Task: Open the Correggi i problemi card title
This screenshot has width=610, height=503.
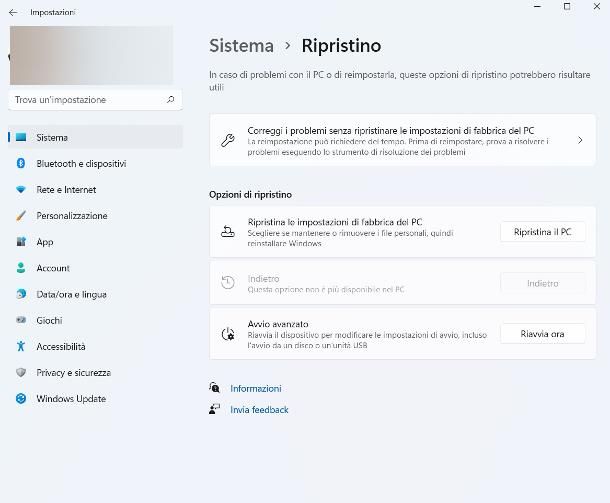Action: click(x=391, y=130)
